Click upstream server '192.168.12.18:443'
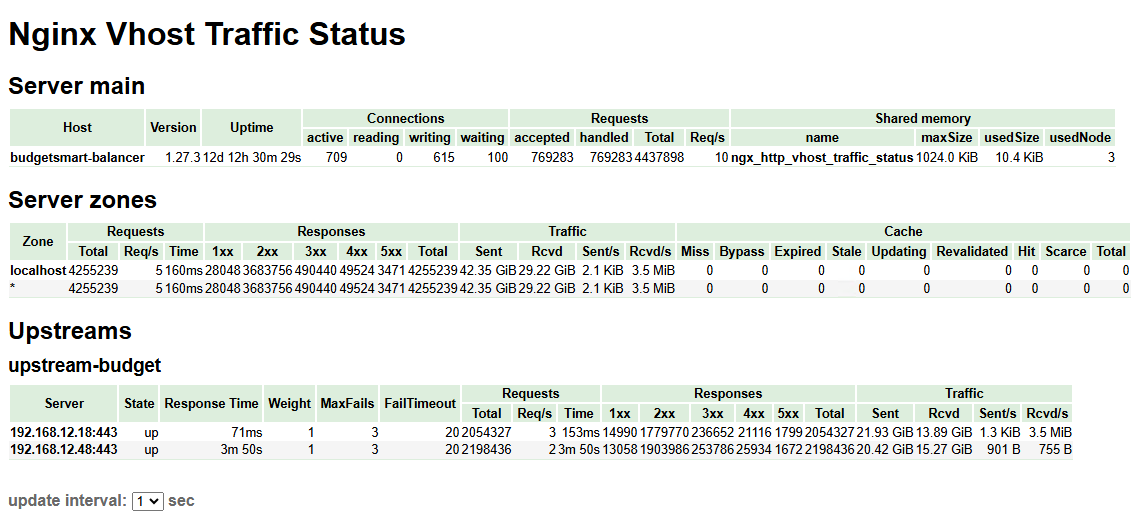 [64, 432]
